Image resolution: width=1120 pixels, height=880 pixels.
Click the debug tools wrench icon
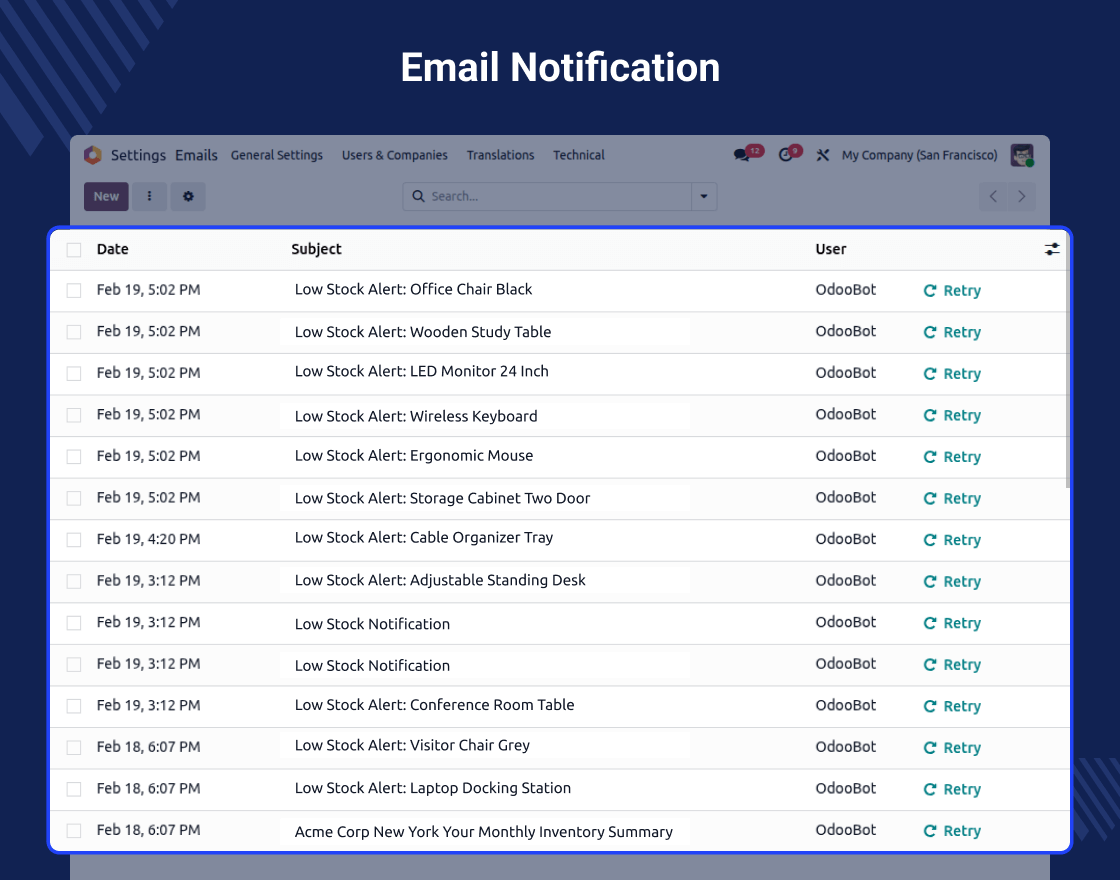[x=823, y=155]
